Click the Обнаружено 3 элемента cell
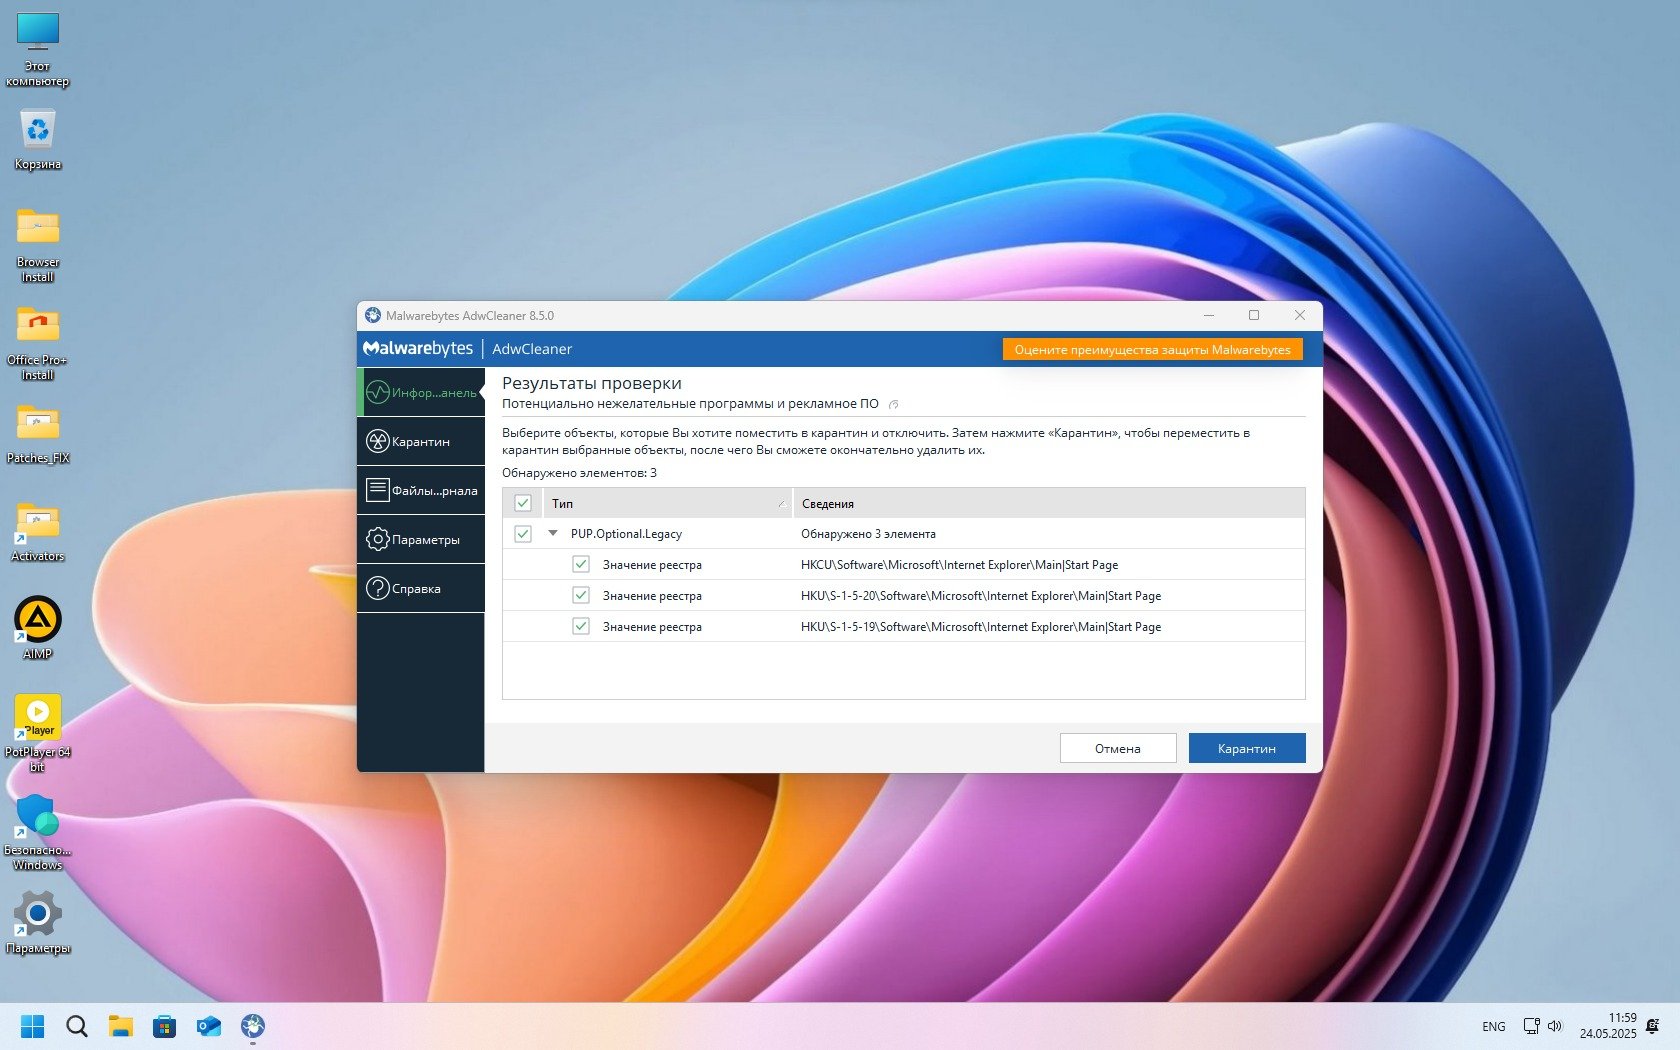1680x1050 pixels. pos(868,534)
